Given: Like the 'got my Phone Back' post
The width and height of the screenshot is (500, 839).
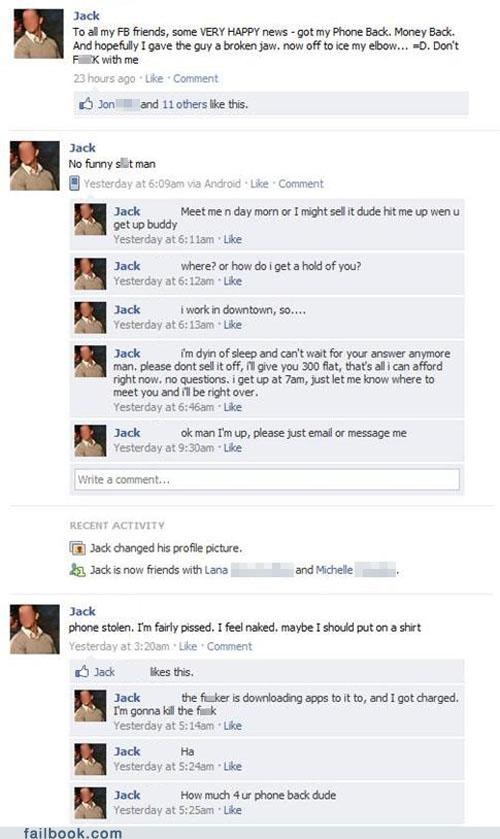Looking at the screenshot, I should click(x=154, y=79).
